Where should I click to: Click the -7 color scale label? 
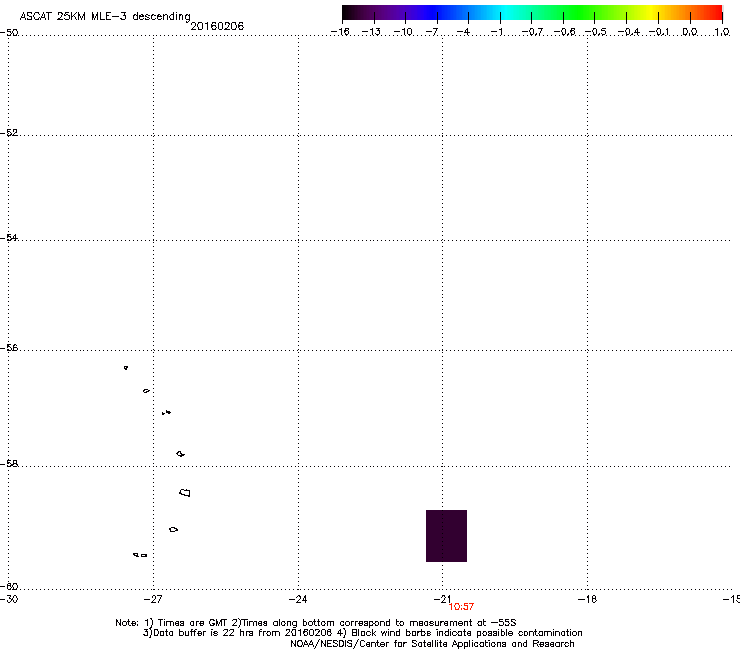pyautogui.click(x=432, y=32)
